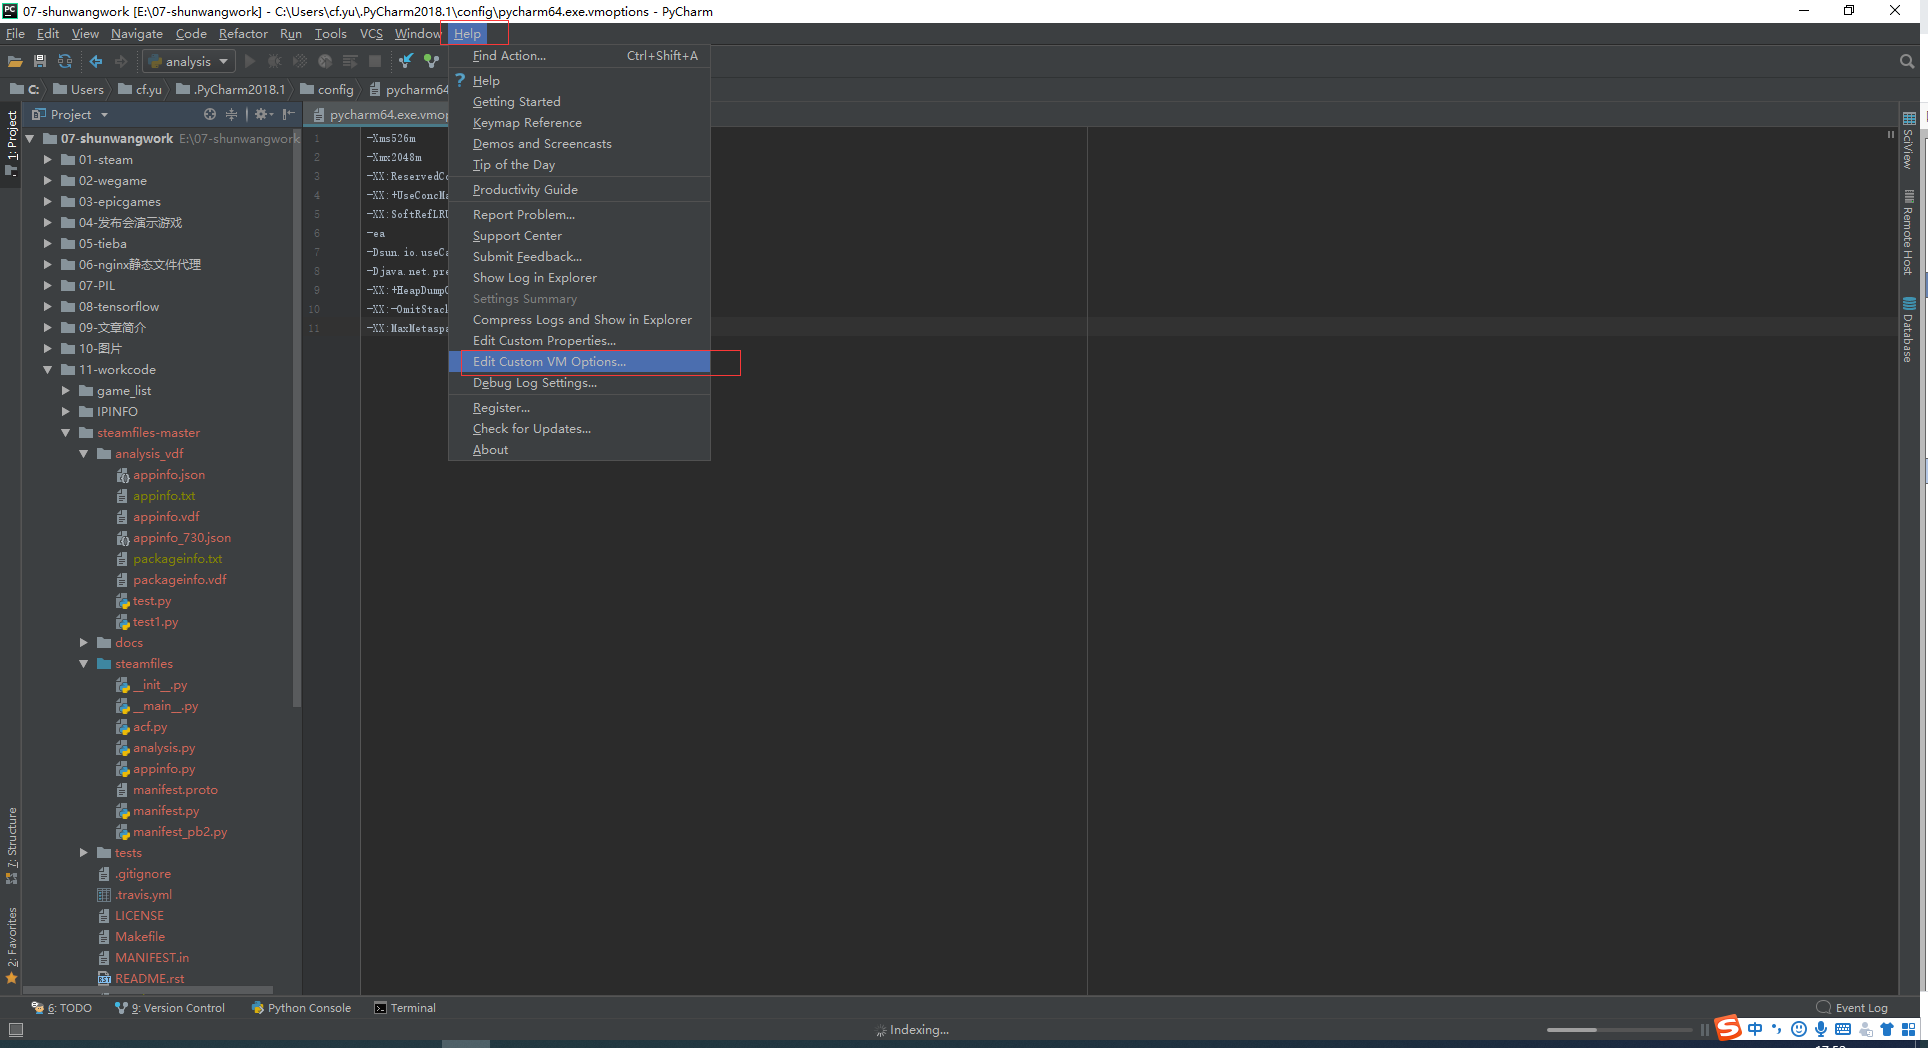Expand the 08-tensorflow folder
The height and width of the screenshot is (1048, 1928).
click(47, 307)
